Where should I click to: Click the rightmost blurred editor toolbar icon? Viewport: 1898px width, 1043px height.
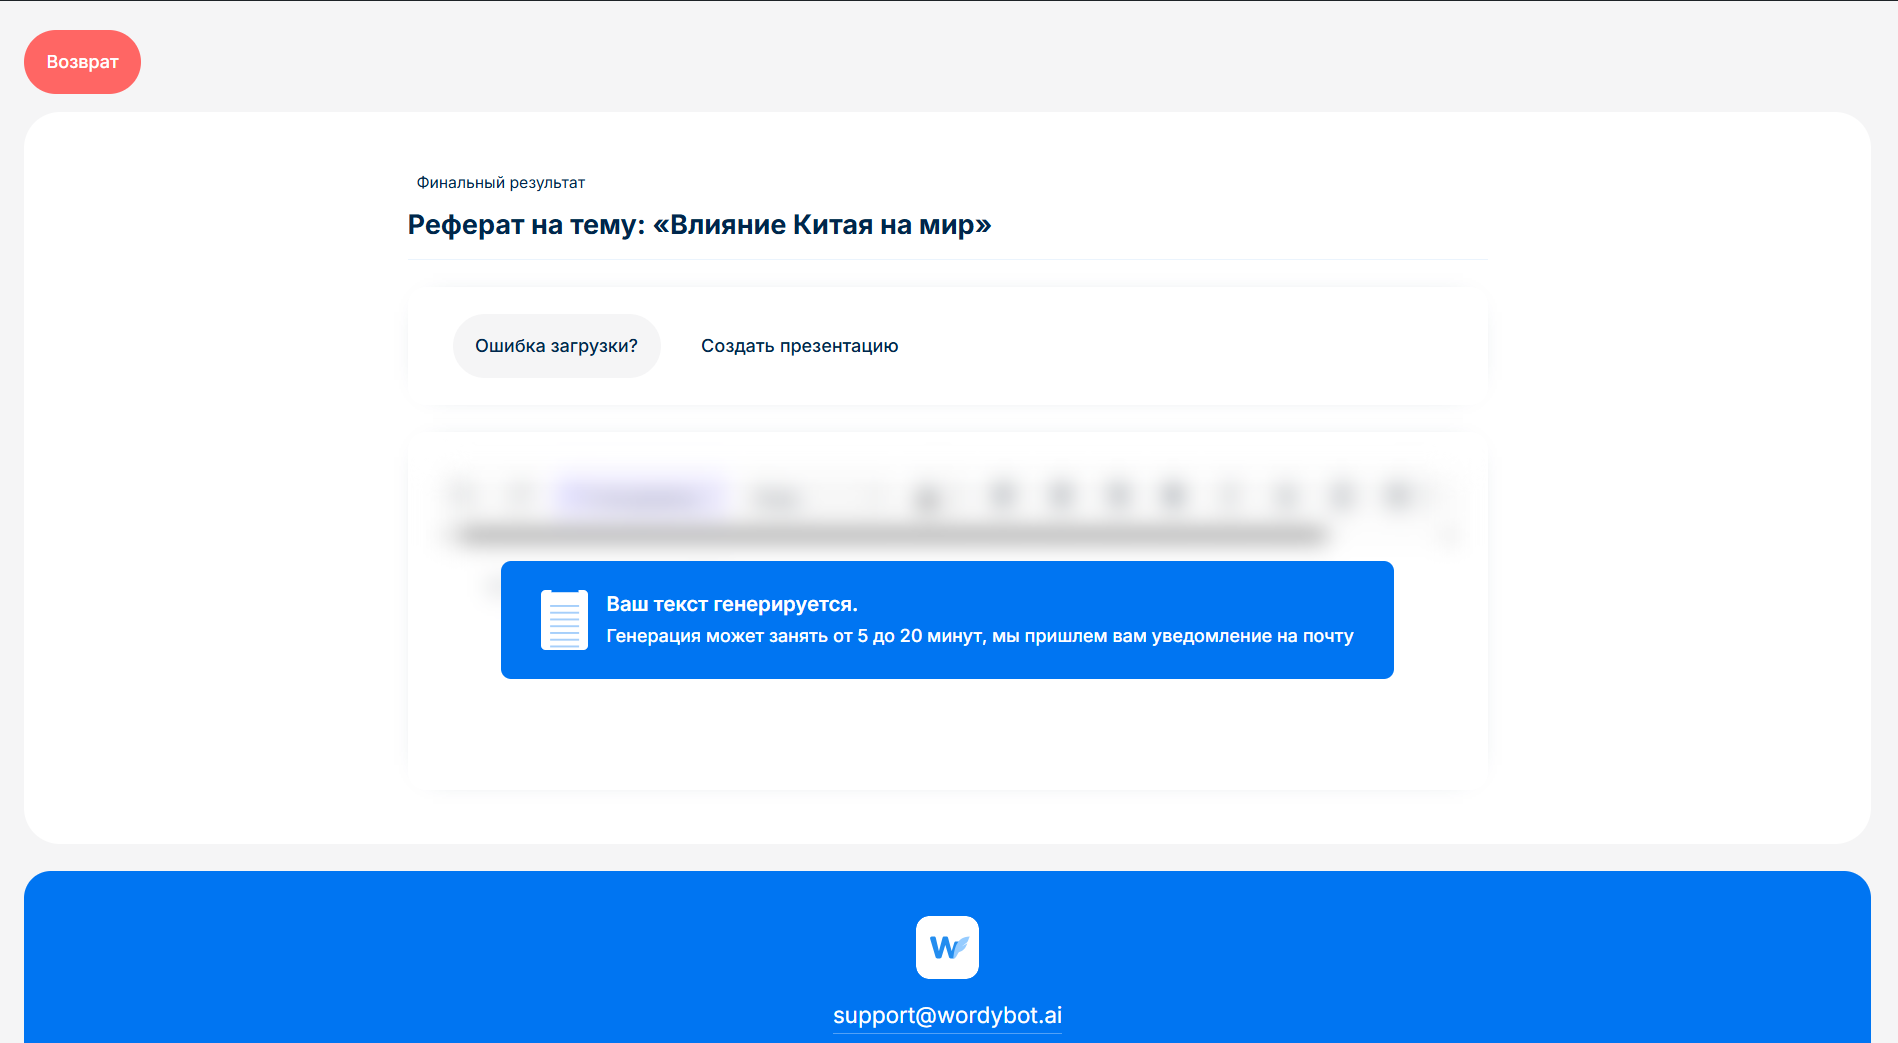(1400, 494)
